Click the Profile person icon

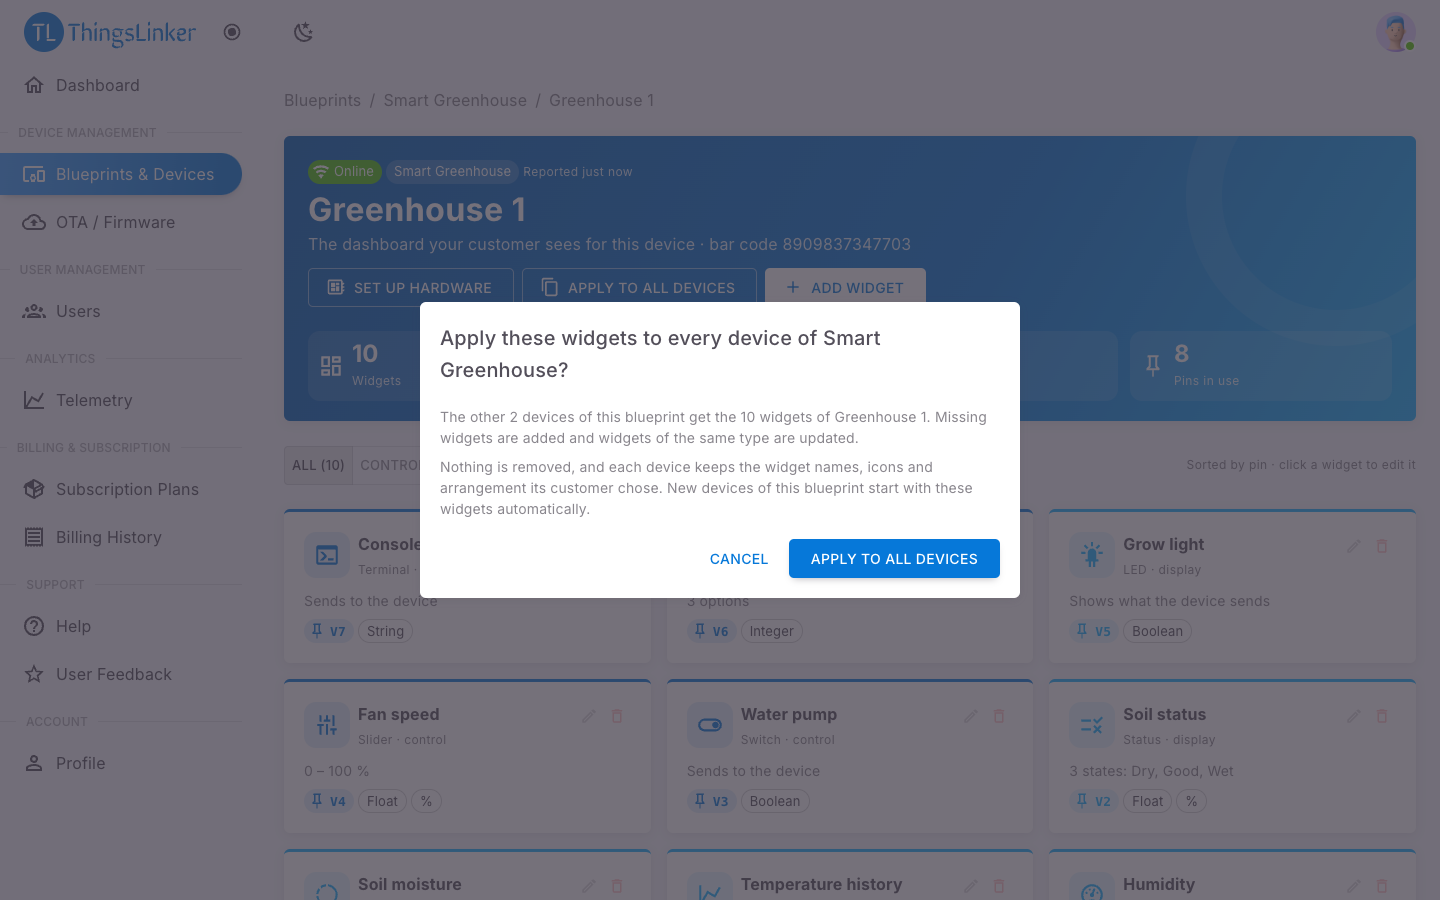pos(34,763)
